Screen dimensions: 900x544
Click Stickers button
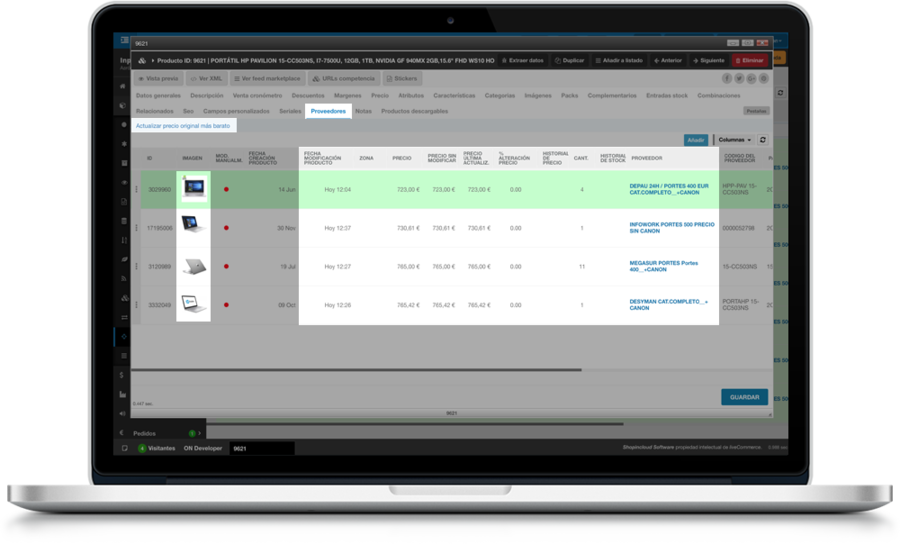[x=402, y=79]
